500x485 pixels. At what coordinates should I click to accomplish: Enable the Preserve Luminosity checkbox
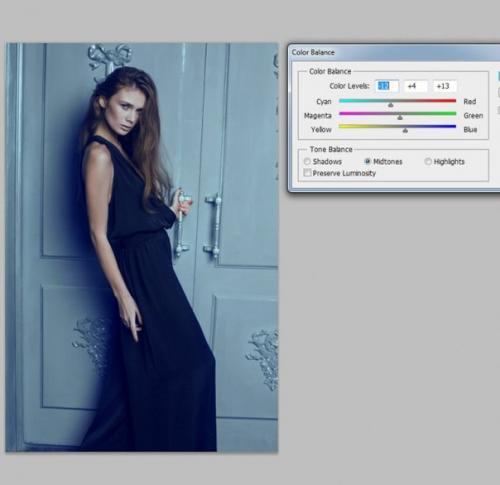307,173
